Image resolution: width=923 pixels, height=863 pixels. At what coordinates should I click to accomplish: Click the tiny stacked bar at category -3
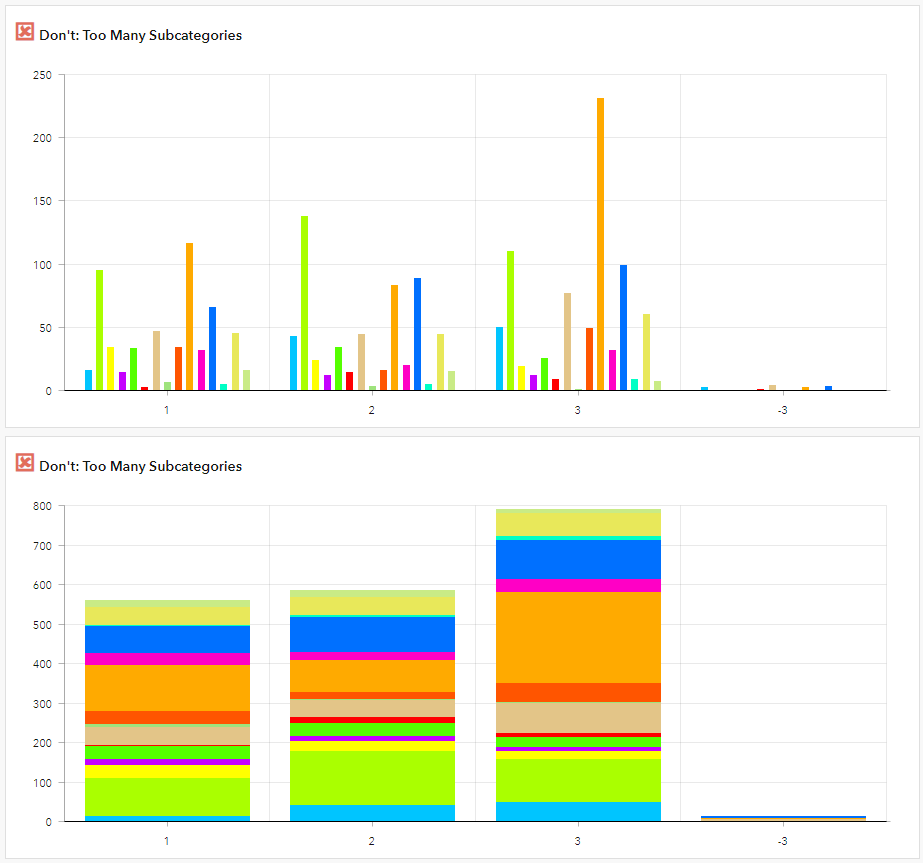click(x=785, y=817)
